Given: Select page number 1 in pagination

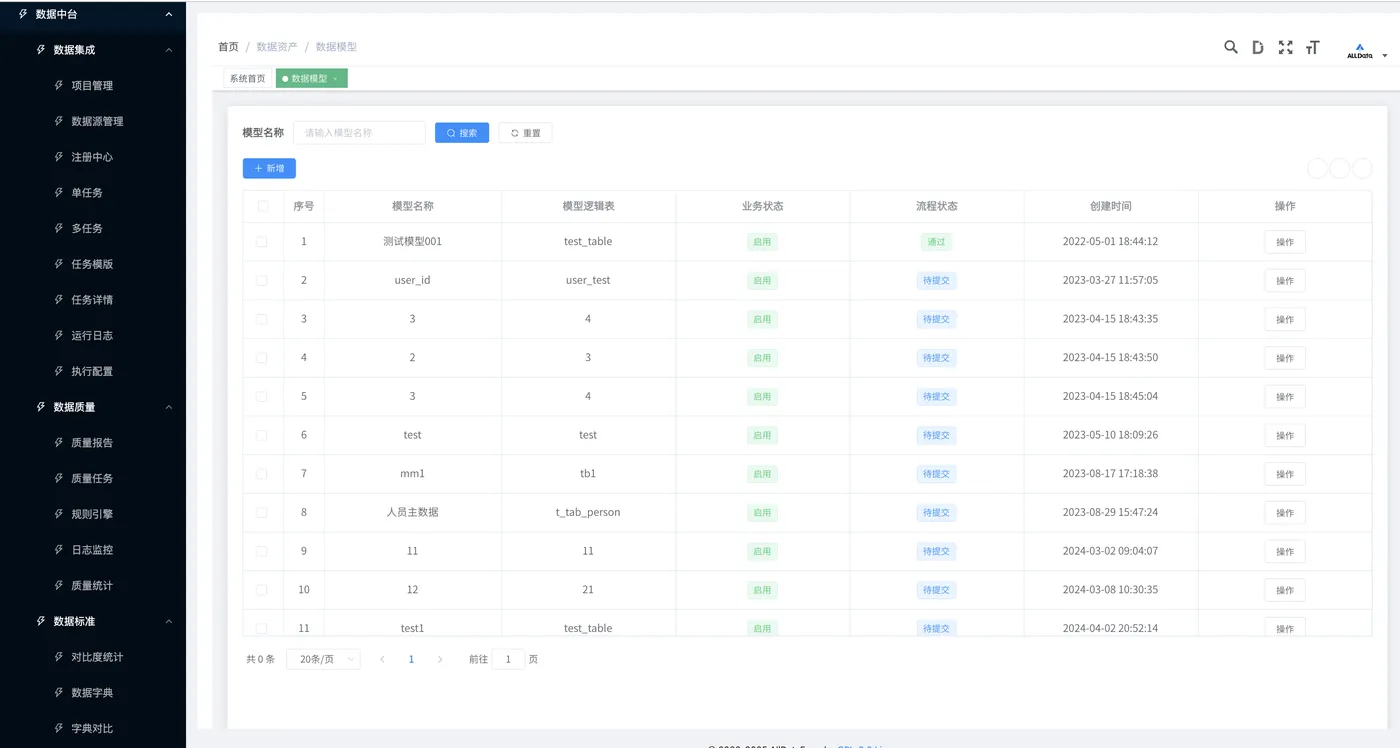Looking at the screenshot, I should 411,659.
